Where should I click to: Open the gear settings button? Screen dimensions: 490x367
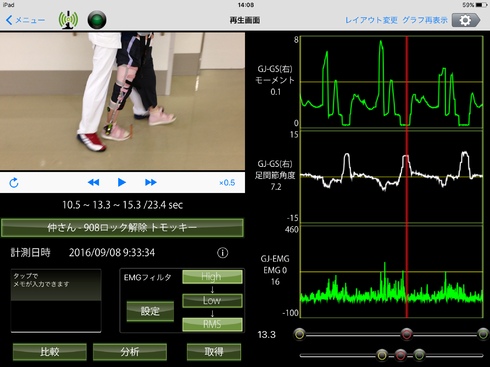[466, 20]
